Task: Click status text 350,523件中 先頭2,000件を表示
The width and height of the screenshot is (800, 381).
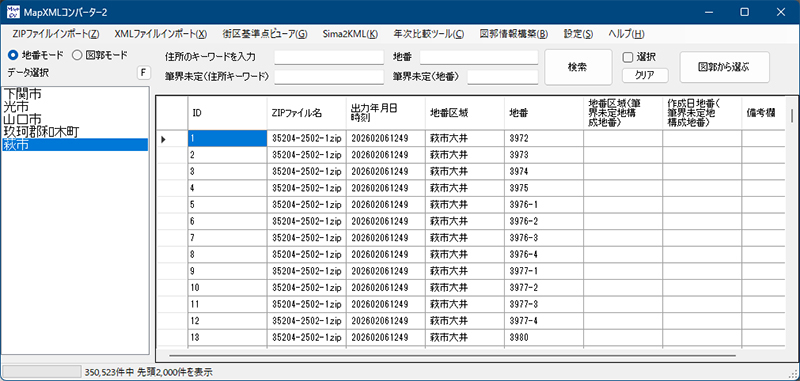Action: click(148, 372)
